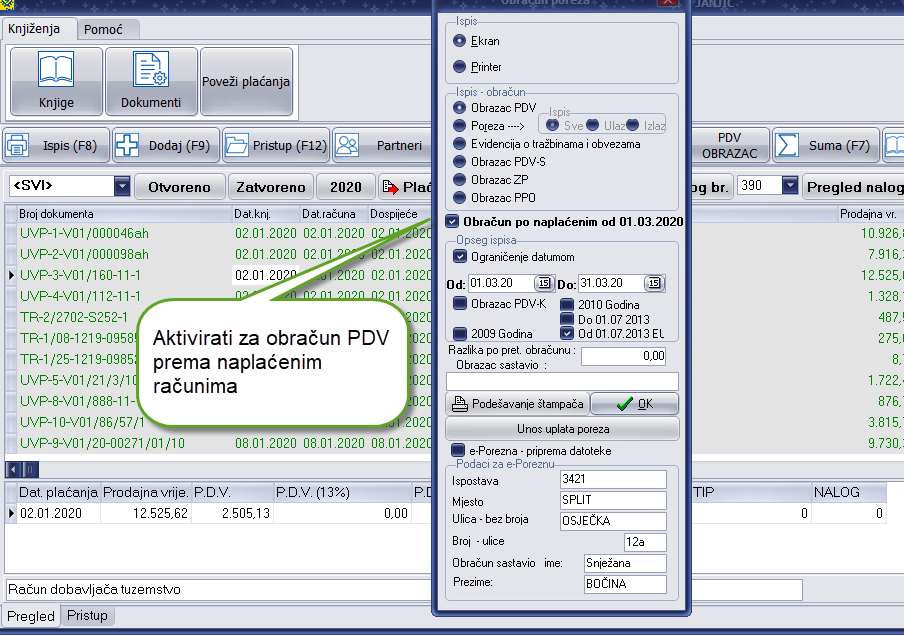Toggle Obračun po naplaćenom checkbox
904x635 pixels.
[x=453, y=221]
